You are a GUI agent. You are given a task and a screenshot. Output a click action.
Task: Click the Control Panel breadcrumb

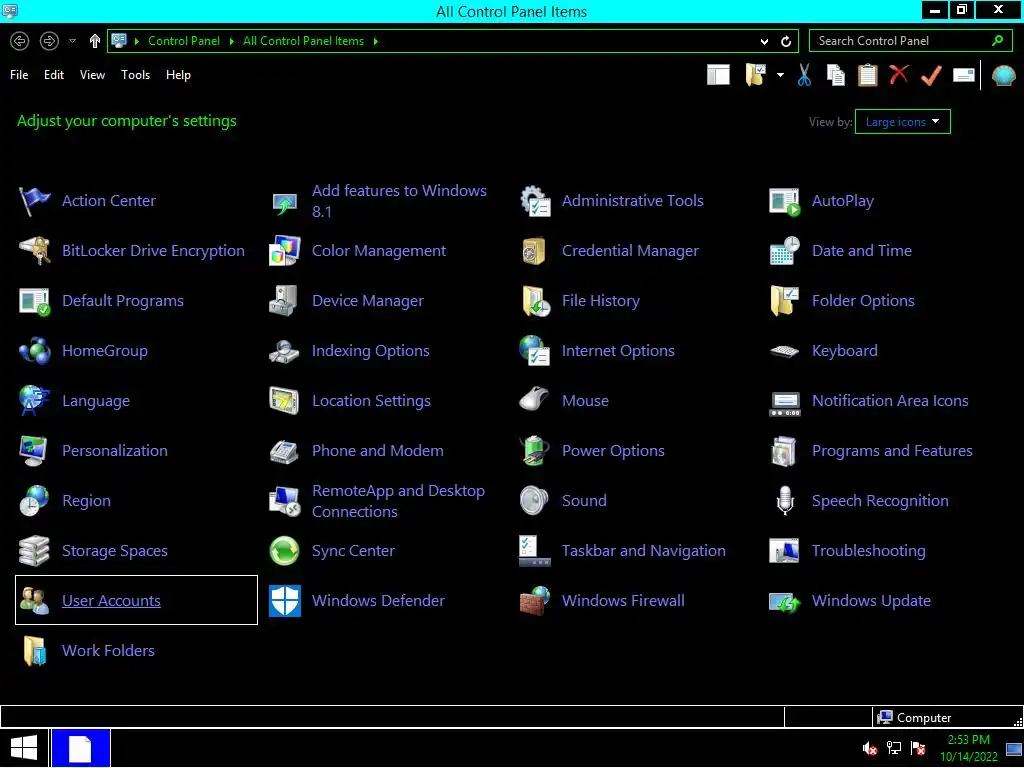[x=184, y=41]
